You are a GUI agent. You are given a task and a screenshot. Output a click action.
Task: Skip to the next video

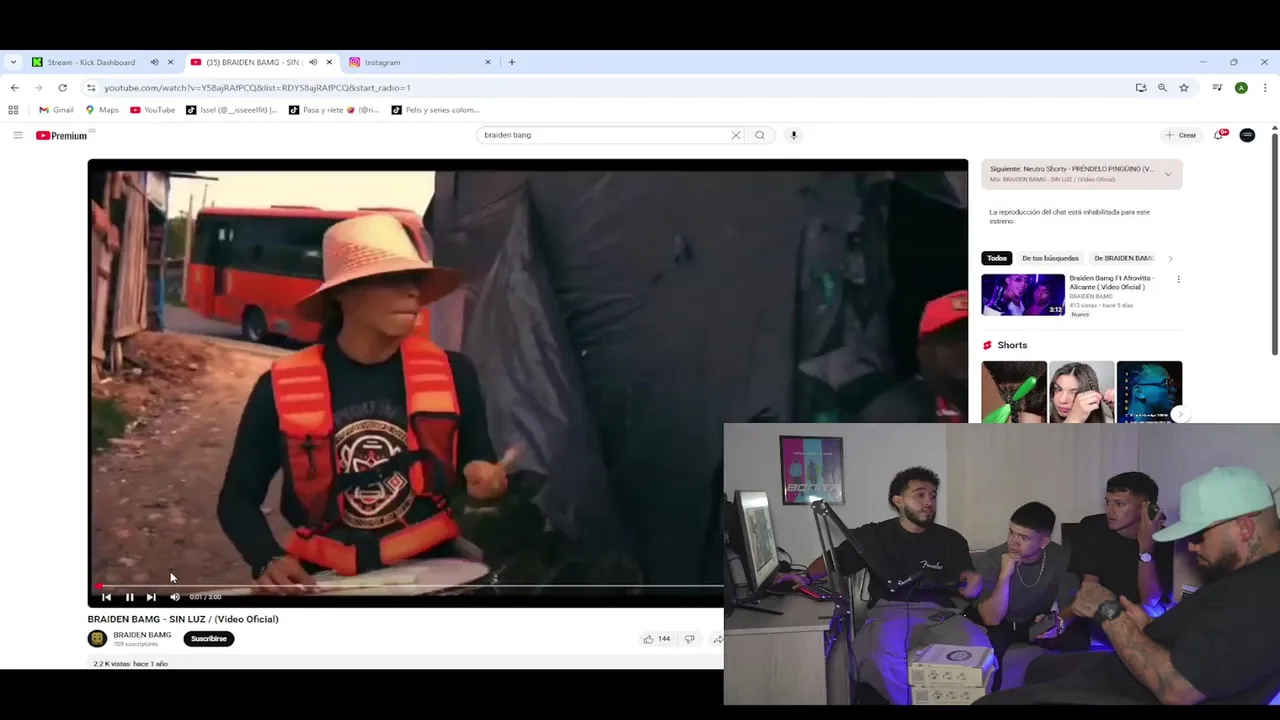[x=151, y=597]
